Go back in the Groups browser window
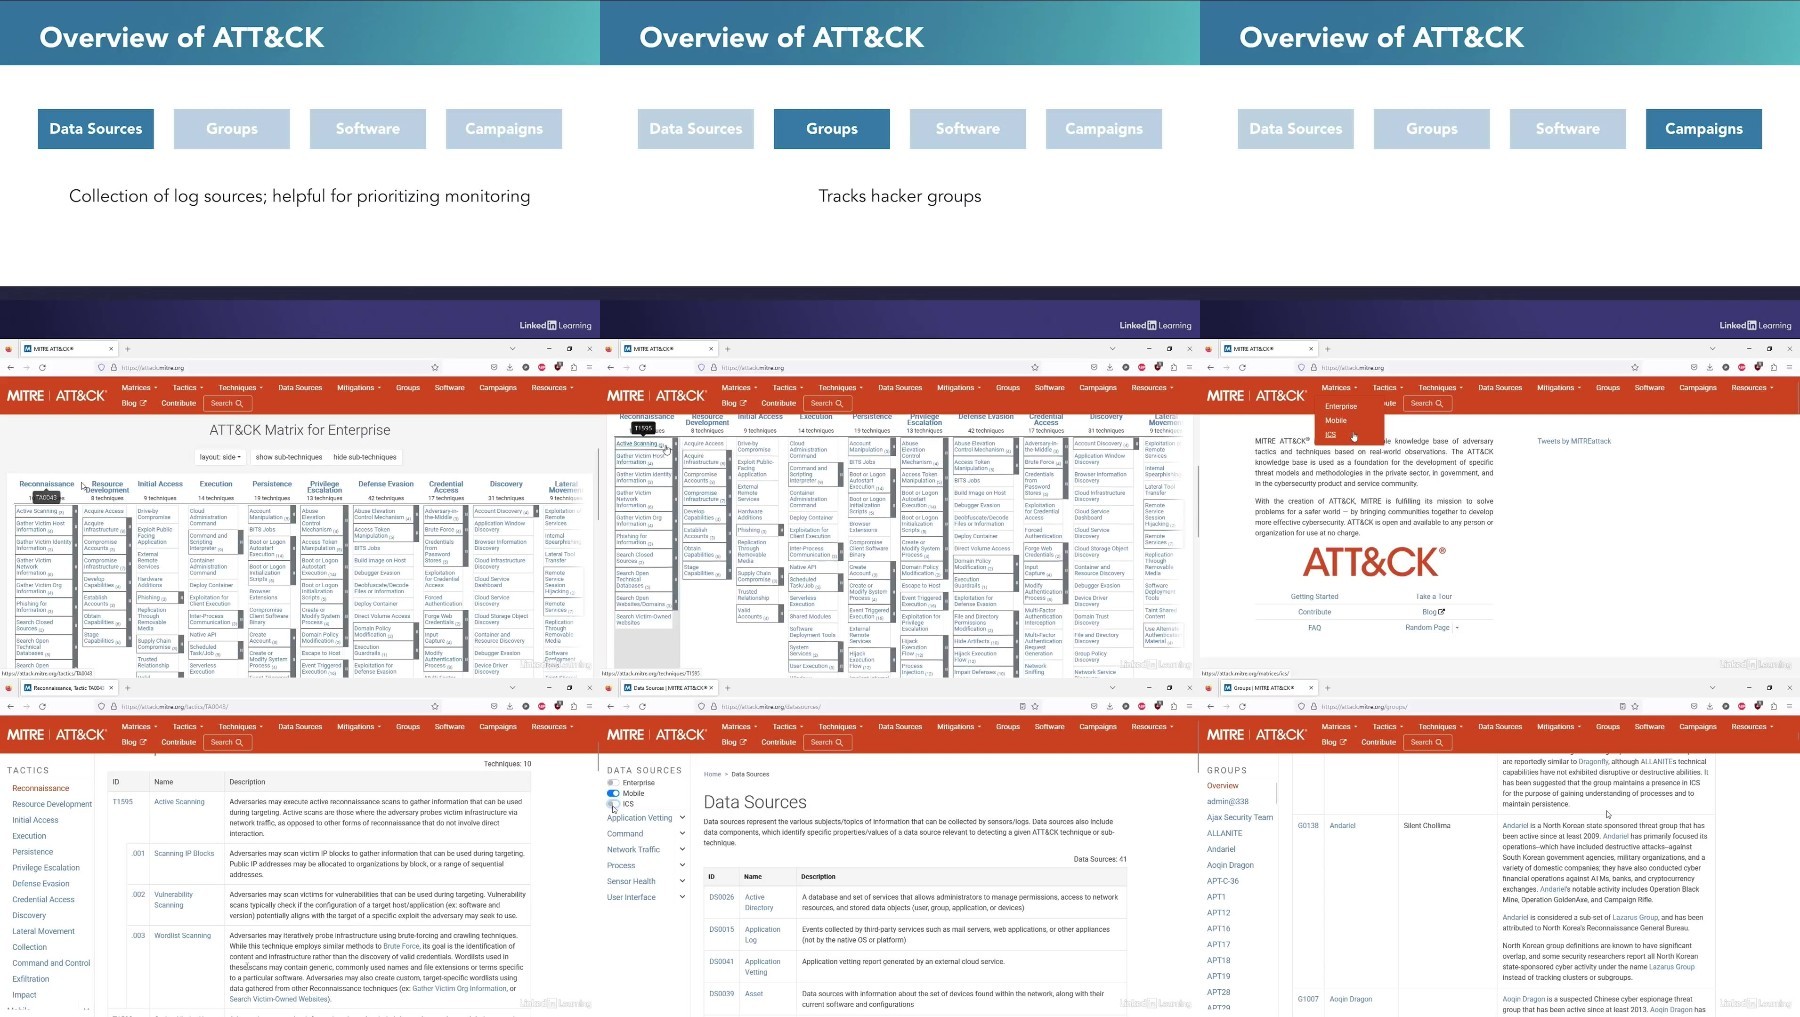The image size is (1800, 1017). click(x=1210, y=706)
